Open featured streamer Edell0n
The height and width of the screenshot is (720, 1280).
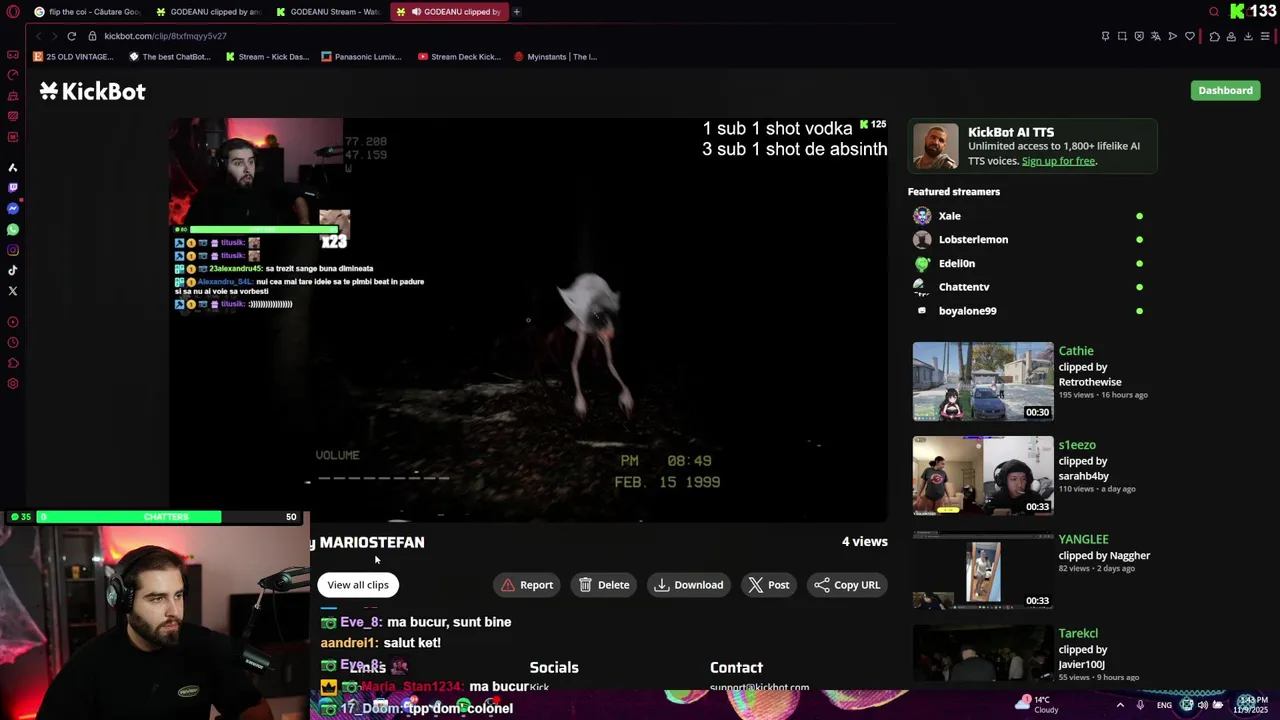[956, 264]
